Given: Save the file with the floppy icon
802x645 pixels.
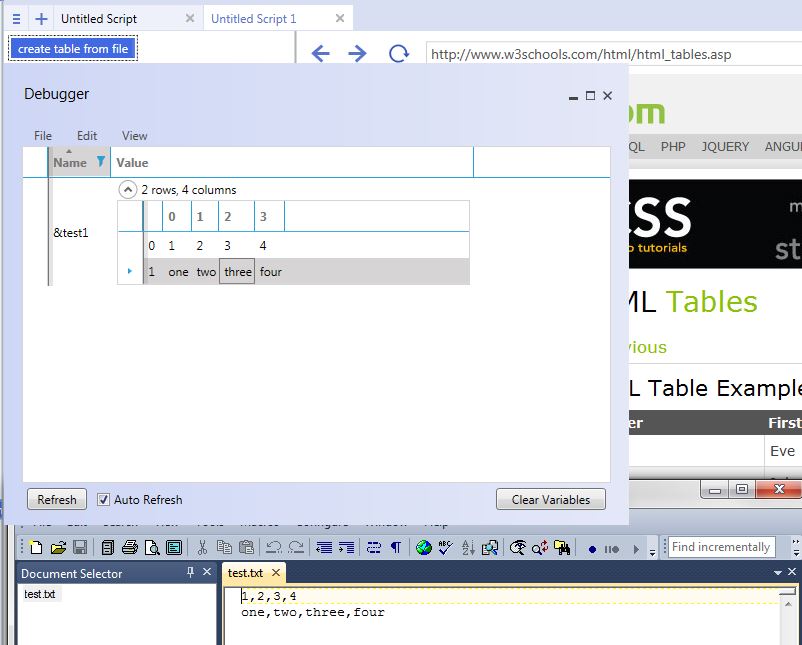Looking at the screenshot, I should click(x=80, y=548).
